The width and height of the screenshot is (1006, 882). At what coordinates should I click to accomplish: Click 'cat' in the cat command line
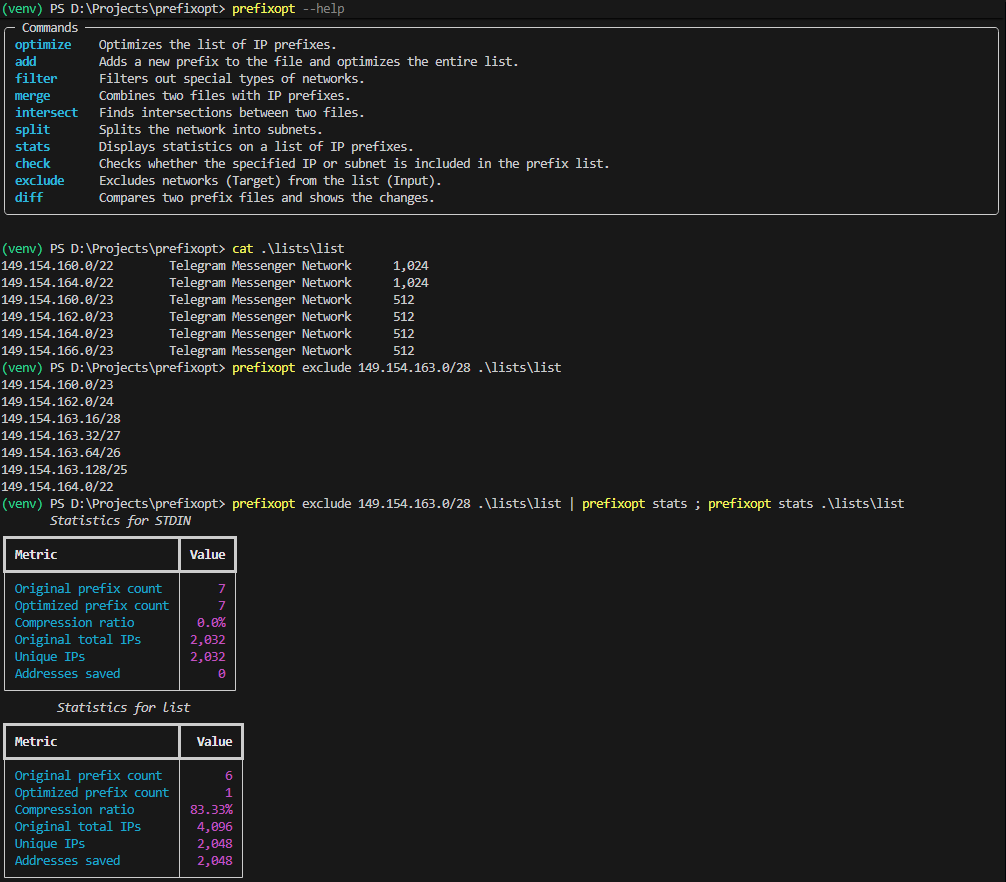tap(243, 249)
